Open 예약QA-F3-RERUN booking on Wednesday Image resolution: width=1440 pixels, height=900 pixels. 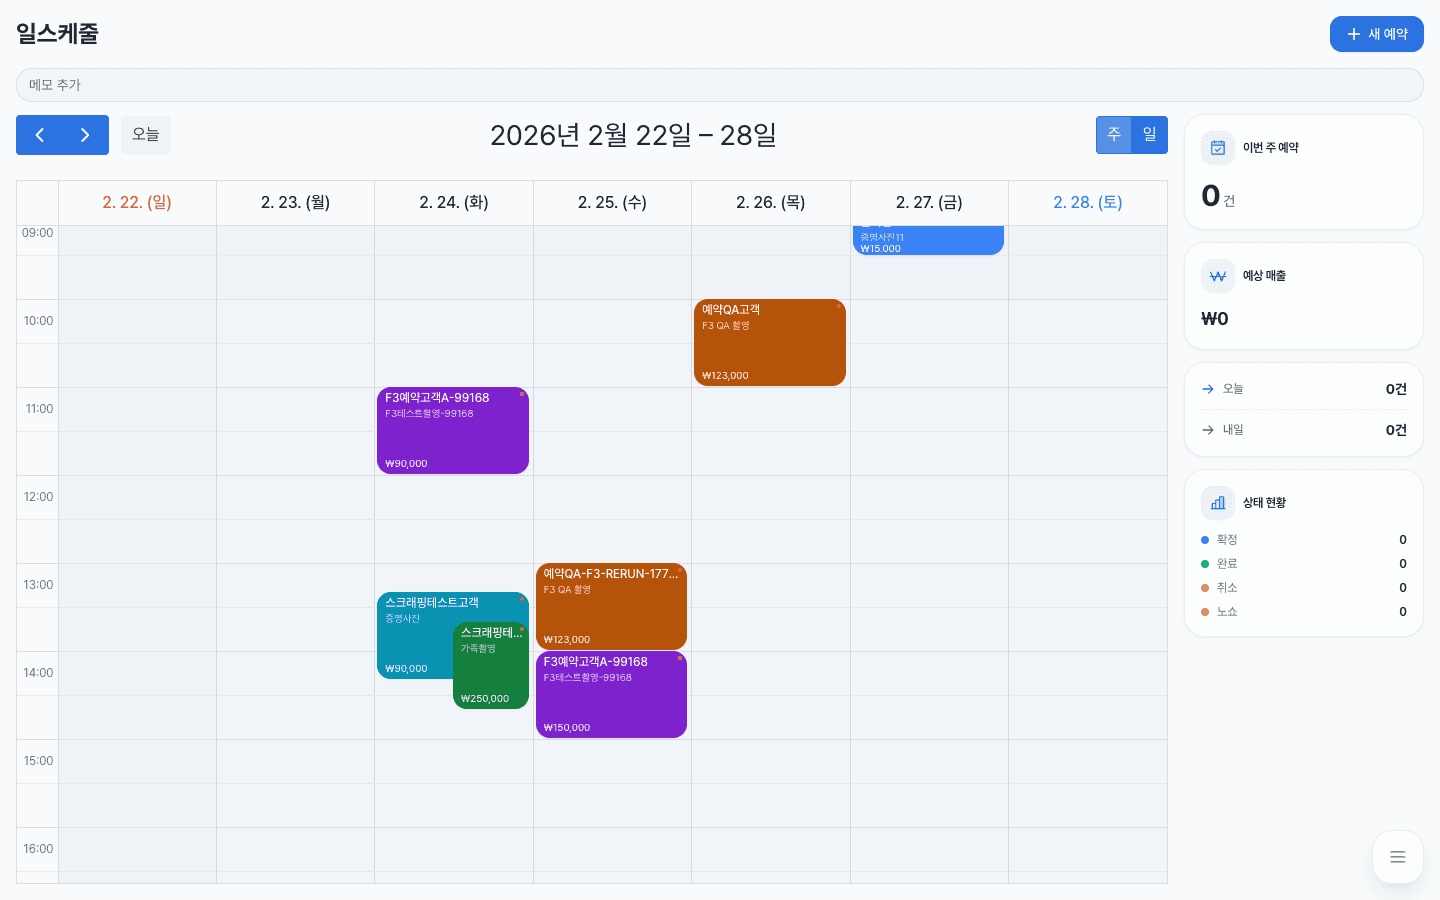pyautogui.click(x=611, y=606)
